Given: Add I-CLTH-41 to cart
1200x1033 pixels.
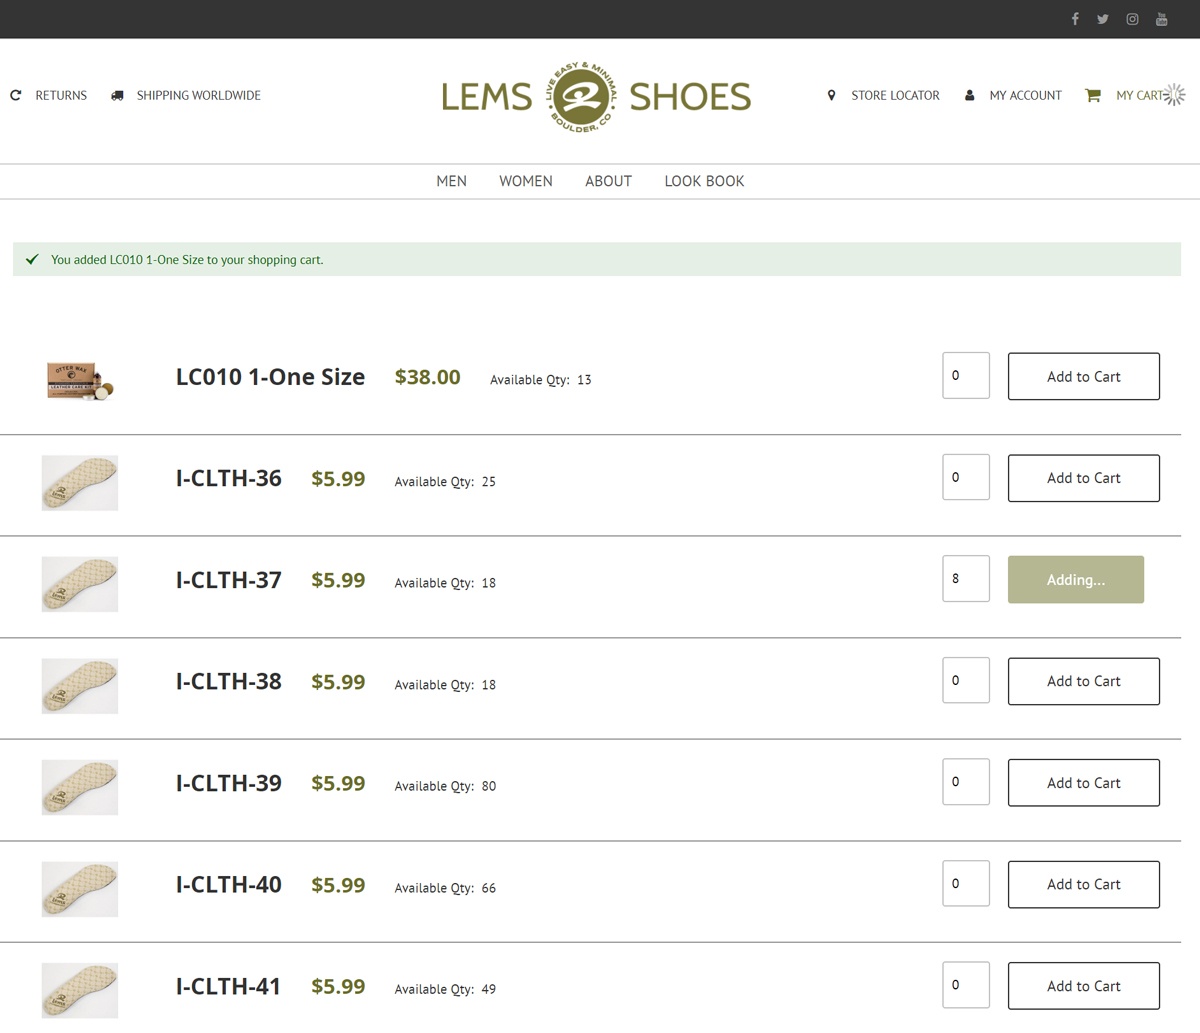Looking at the screenshot, I should pyautogui.click(x=1084, y=986).
